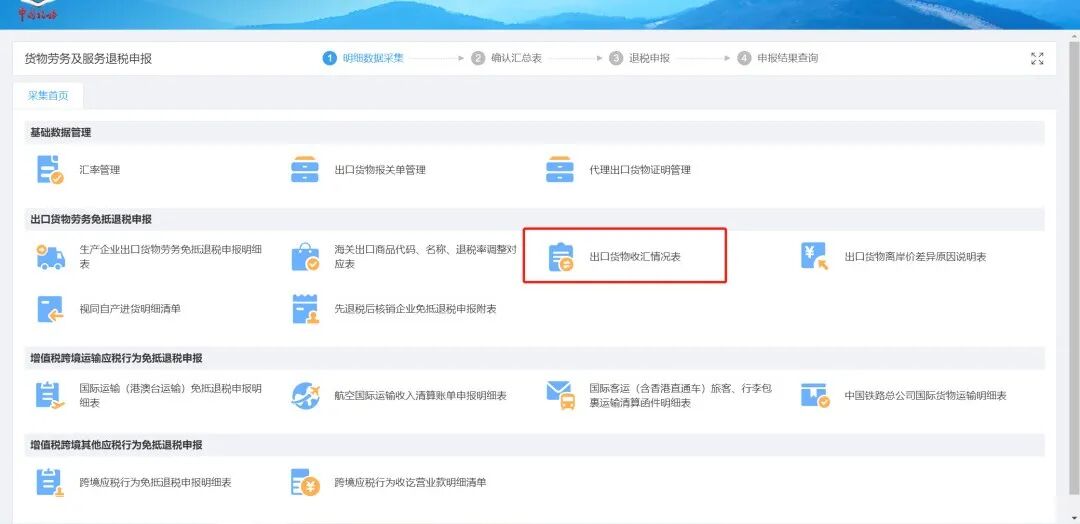Open the 国际运输（港澳台运输） clipboard icon
The width and height of the screenshot is (1080, 524).
point(50,395)
